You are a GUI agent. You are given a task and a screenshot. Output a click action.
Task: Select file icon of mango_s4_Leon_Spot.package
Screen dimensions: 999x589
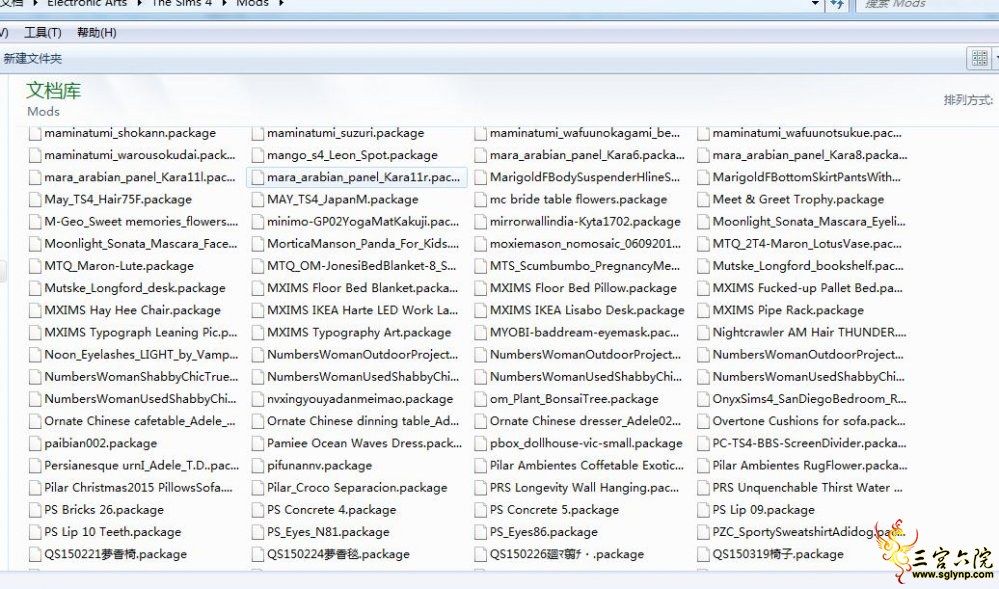click(x=257, y=155)
